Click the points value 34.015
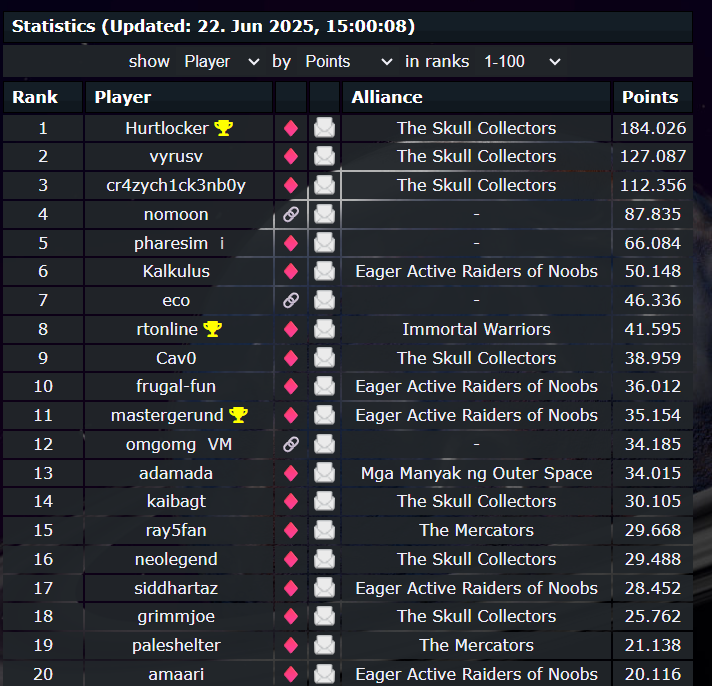 (x=653, y=474)
